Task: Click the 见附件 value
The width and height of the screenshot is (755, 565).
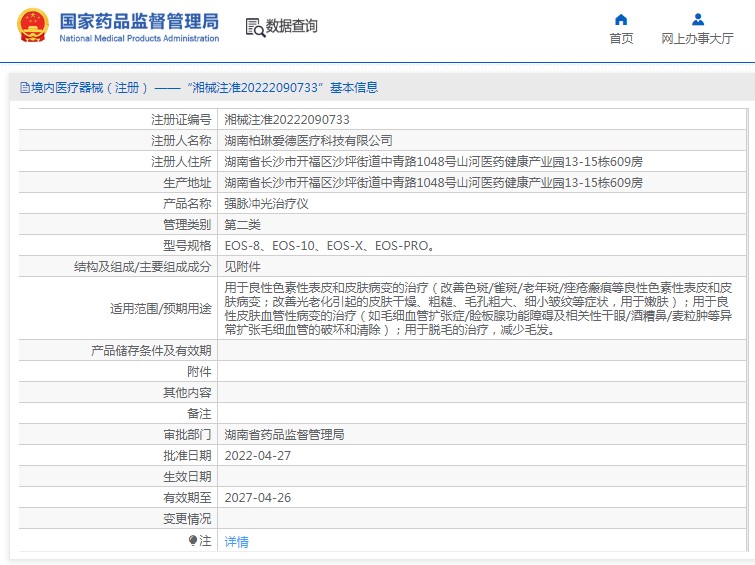Action: (242, 267)
